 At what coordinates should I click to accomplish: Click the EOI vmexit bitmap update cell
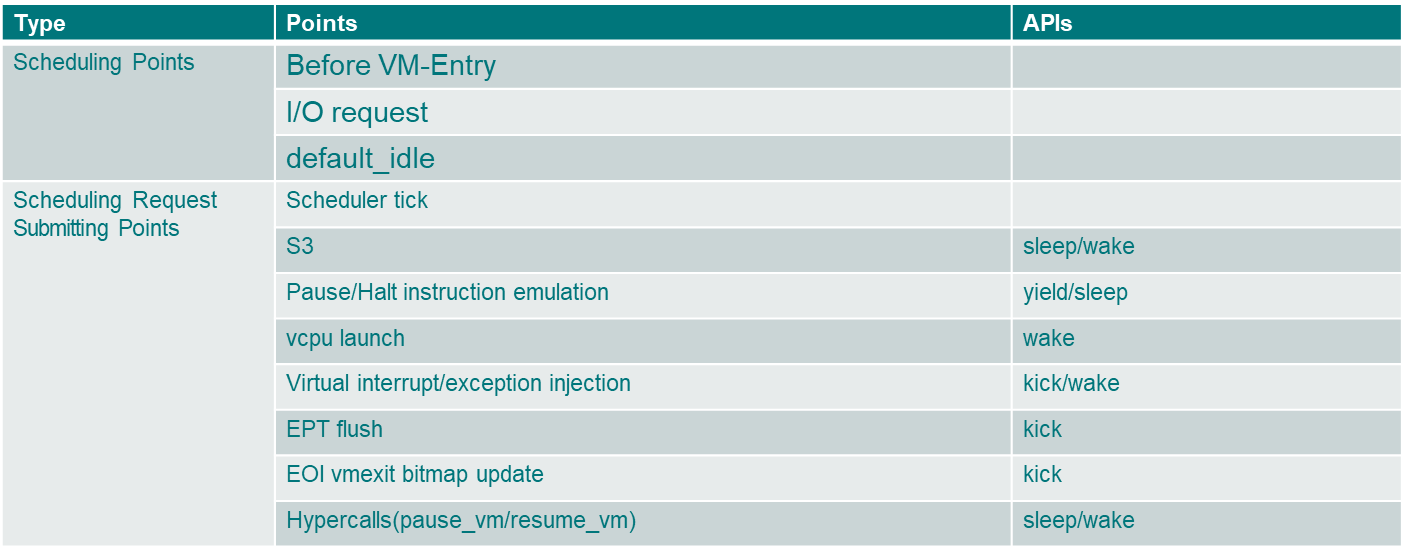[x=414, y=474]
